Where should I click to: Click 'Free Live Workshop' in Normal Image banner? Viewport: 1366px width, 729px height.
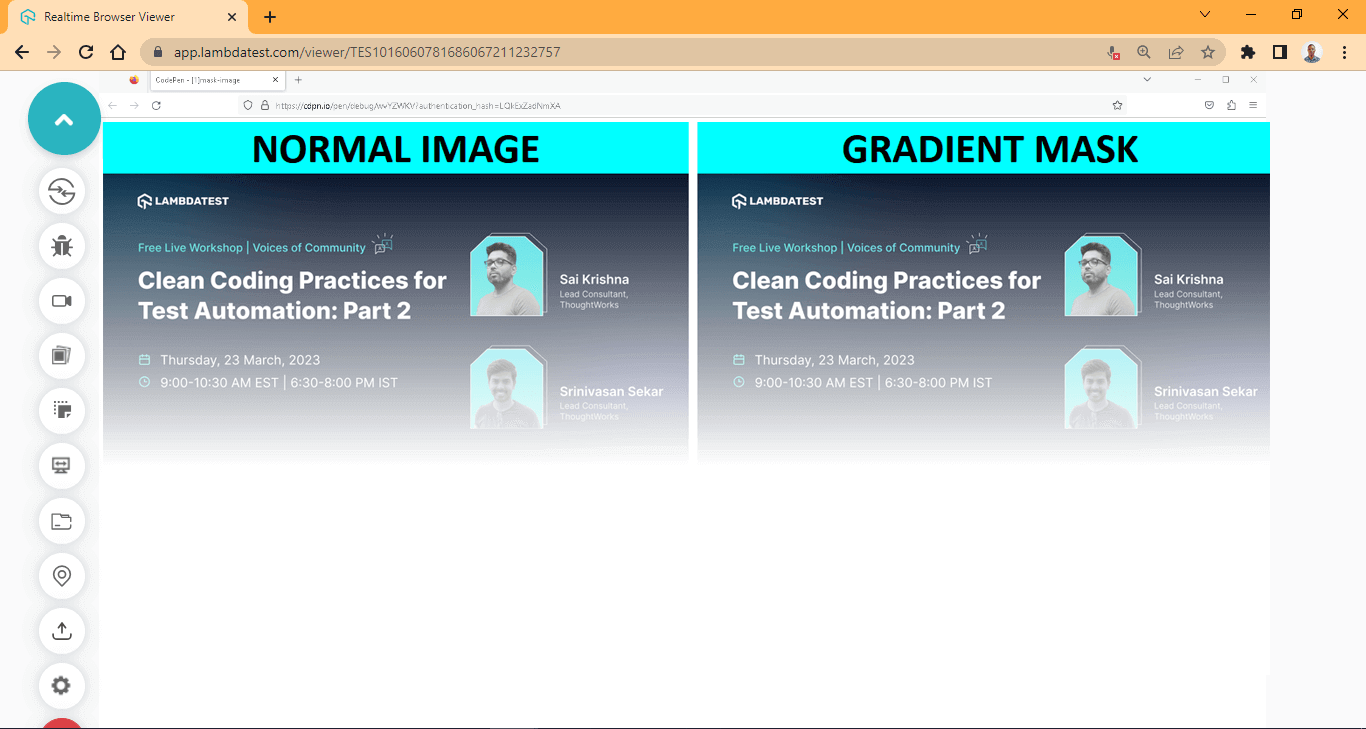[x=190, y=248]
